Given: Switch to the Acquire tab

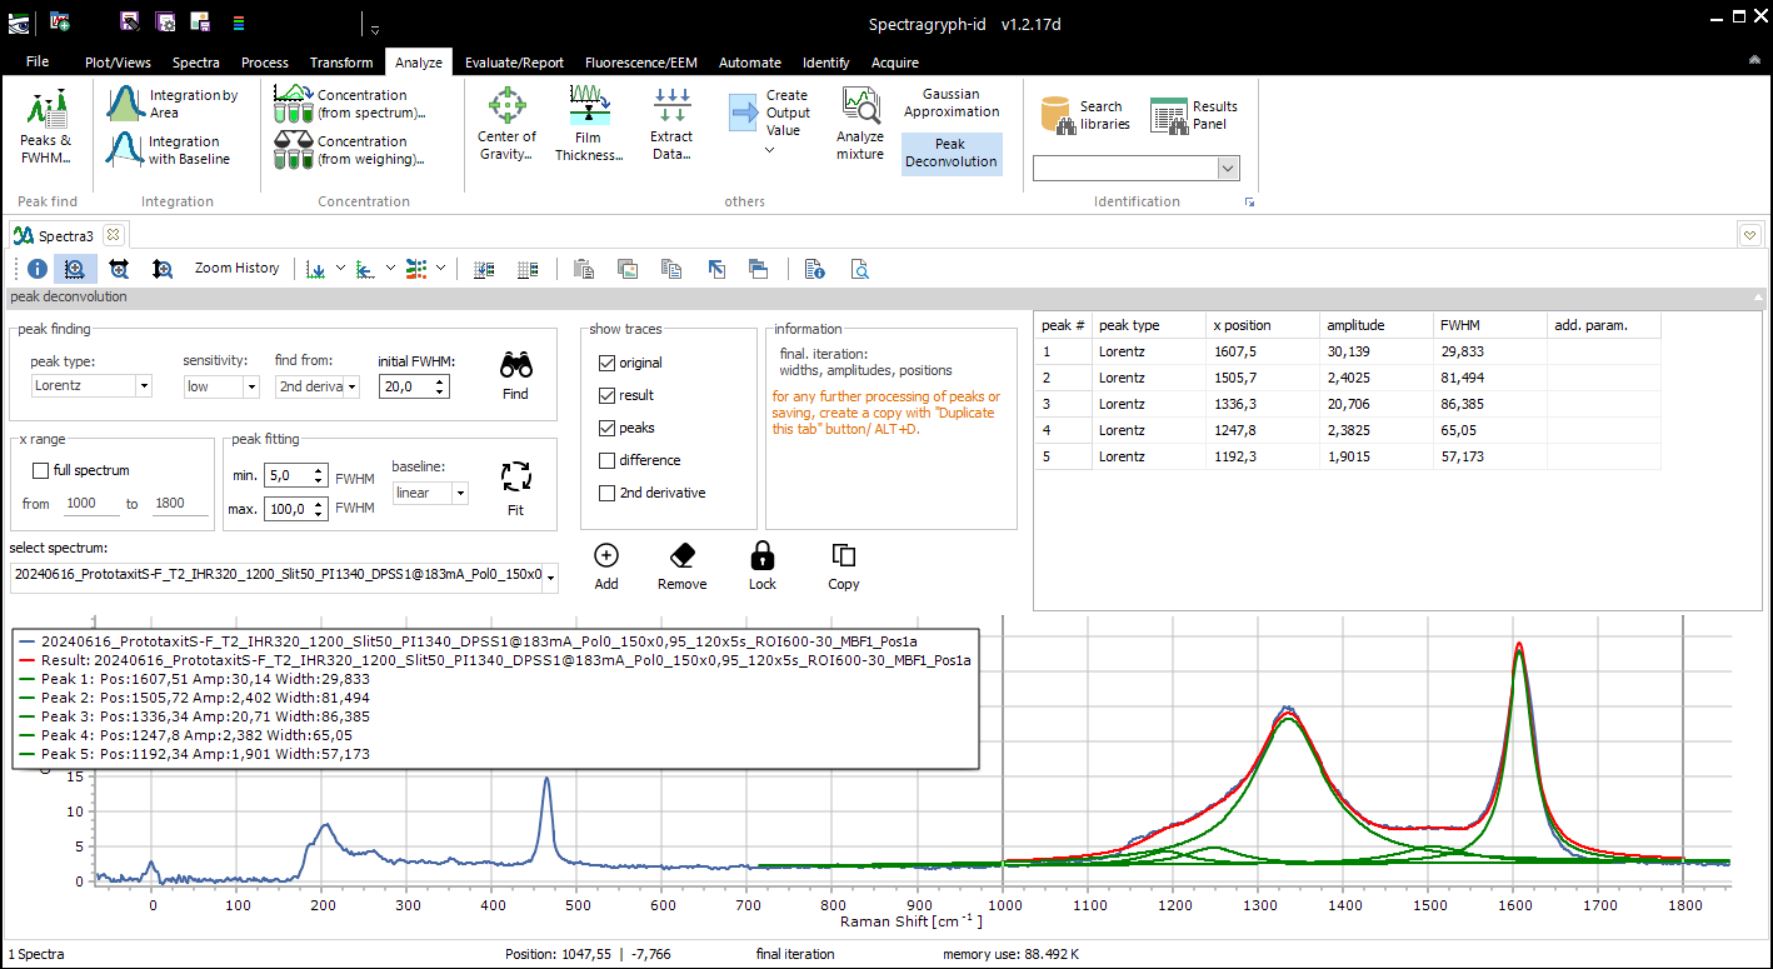Looking at the screenshot, I should [895, 62].
